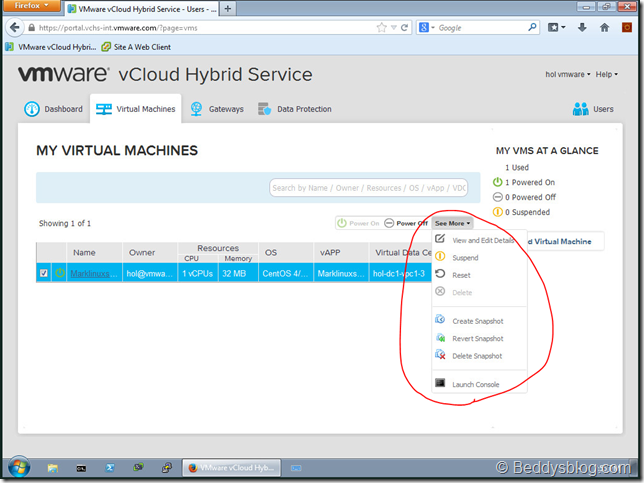Select Revert Snapshot menu entry
The image size is (644, 483).
478,338
